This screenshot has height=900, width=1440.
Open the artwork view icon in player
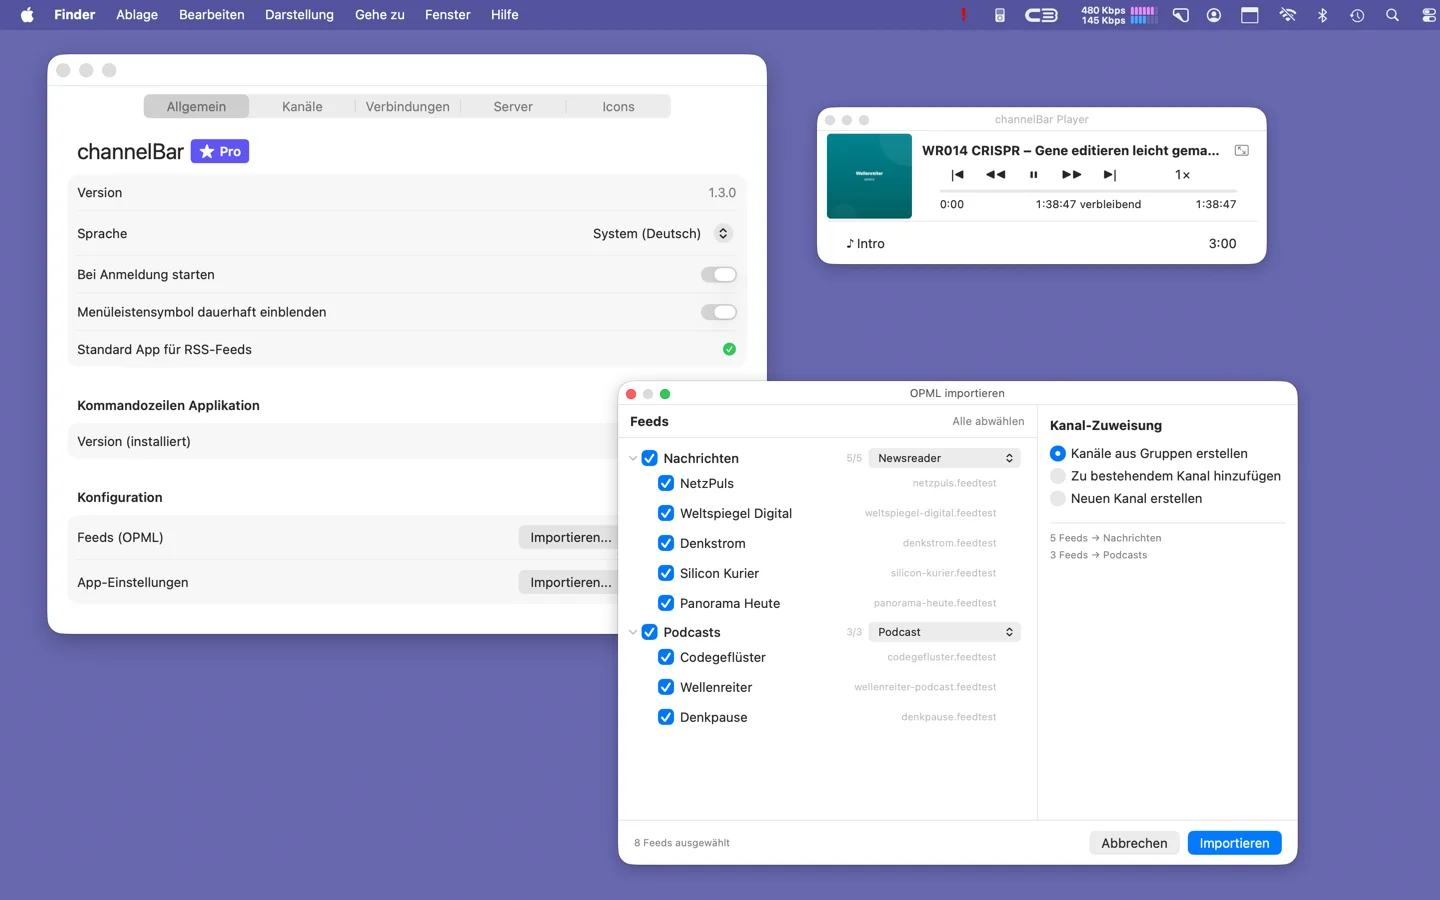click(1241, 151)
